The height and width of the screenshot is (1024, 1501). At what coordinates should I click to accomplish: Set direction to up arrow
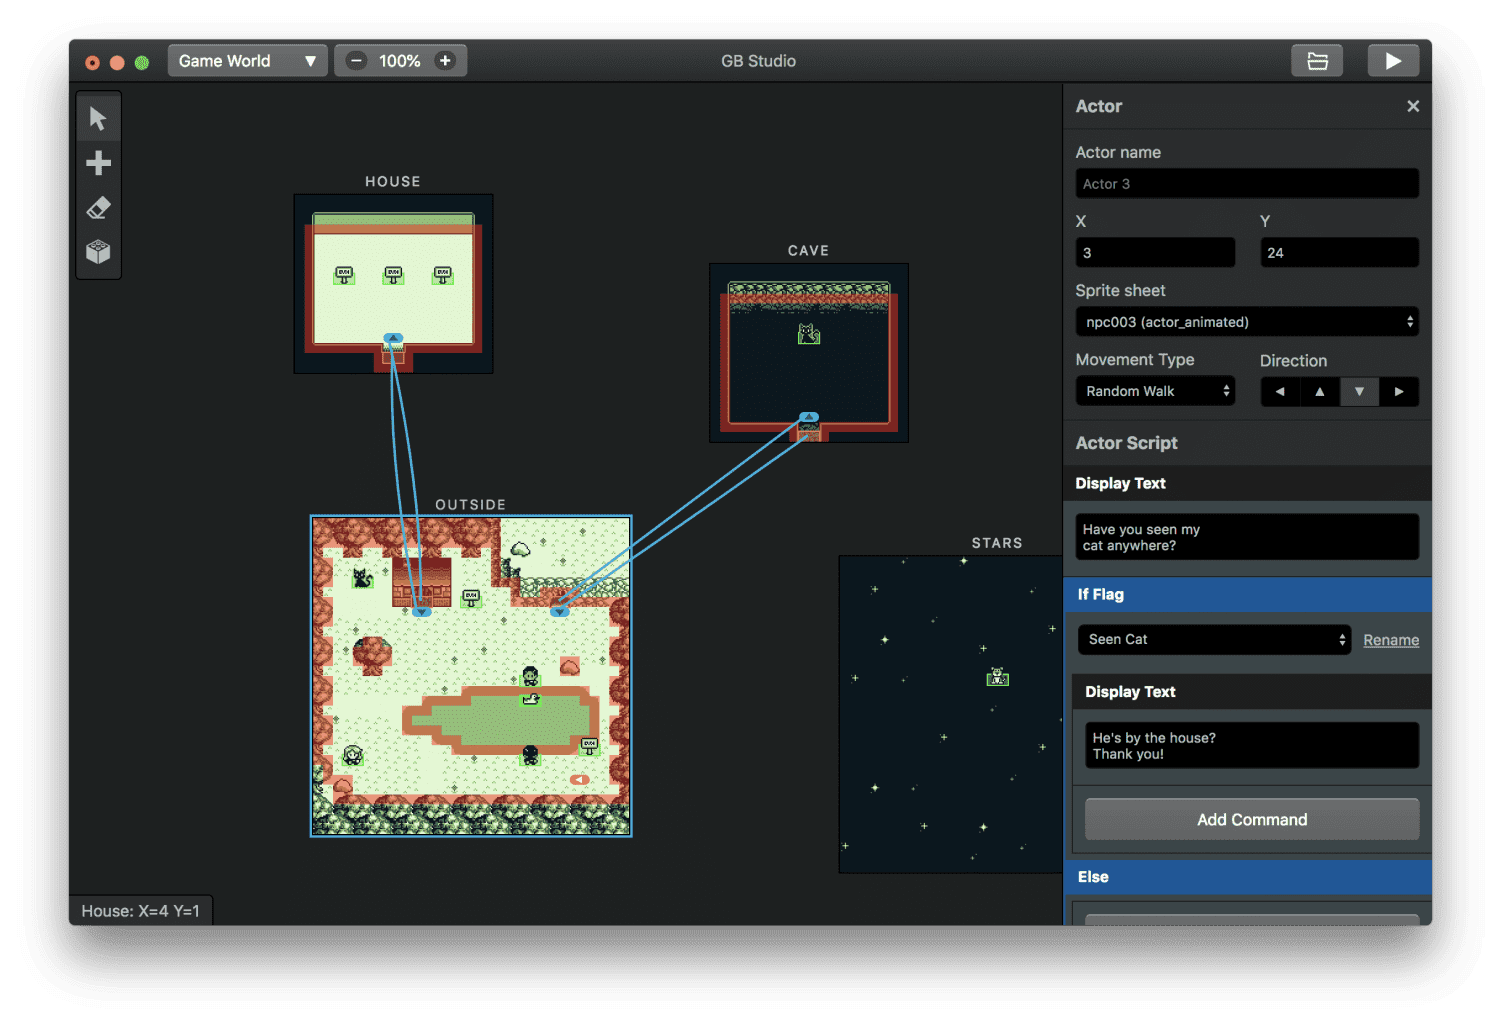[x=1320, y=392]
